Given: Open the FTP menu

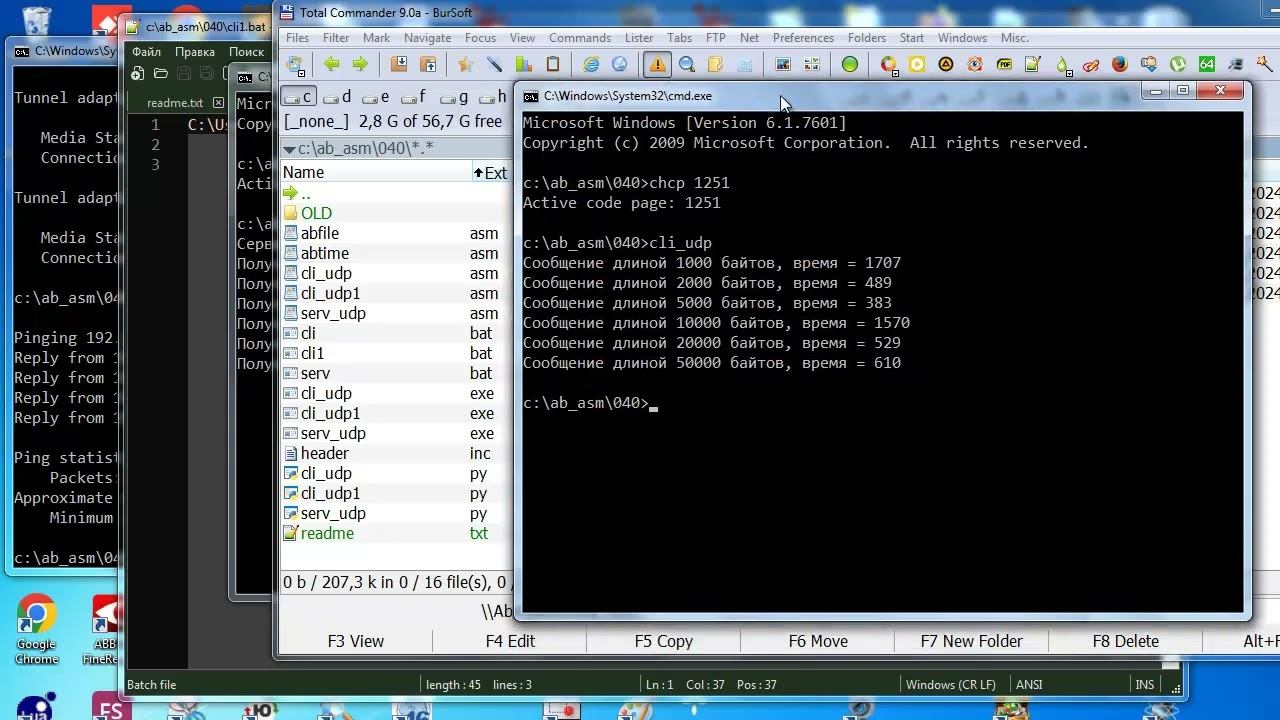Looking at the screenshot, I should coord(716,38).
